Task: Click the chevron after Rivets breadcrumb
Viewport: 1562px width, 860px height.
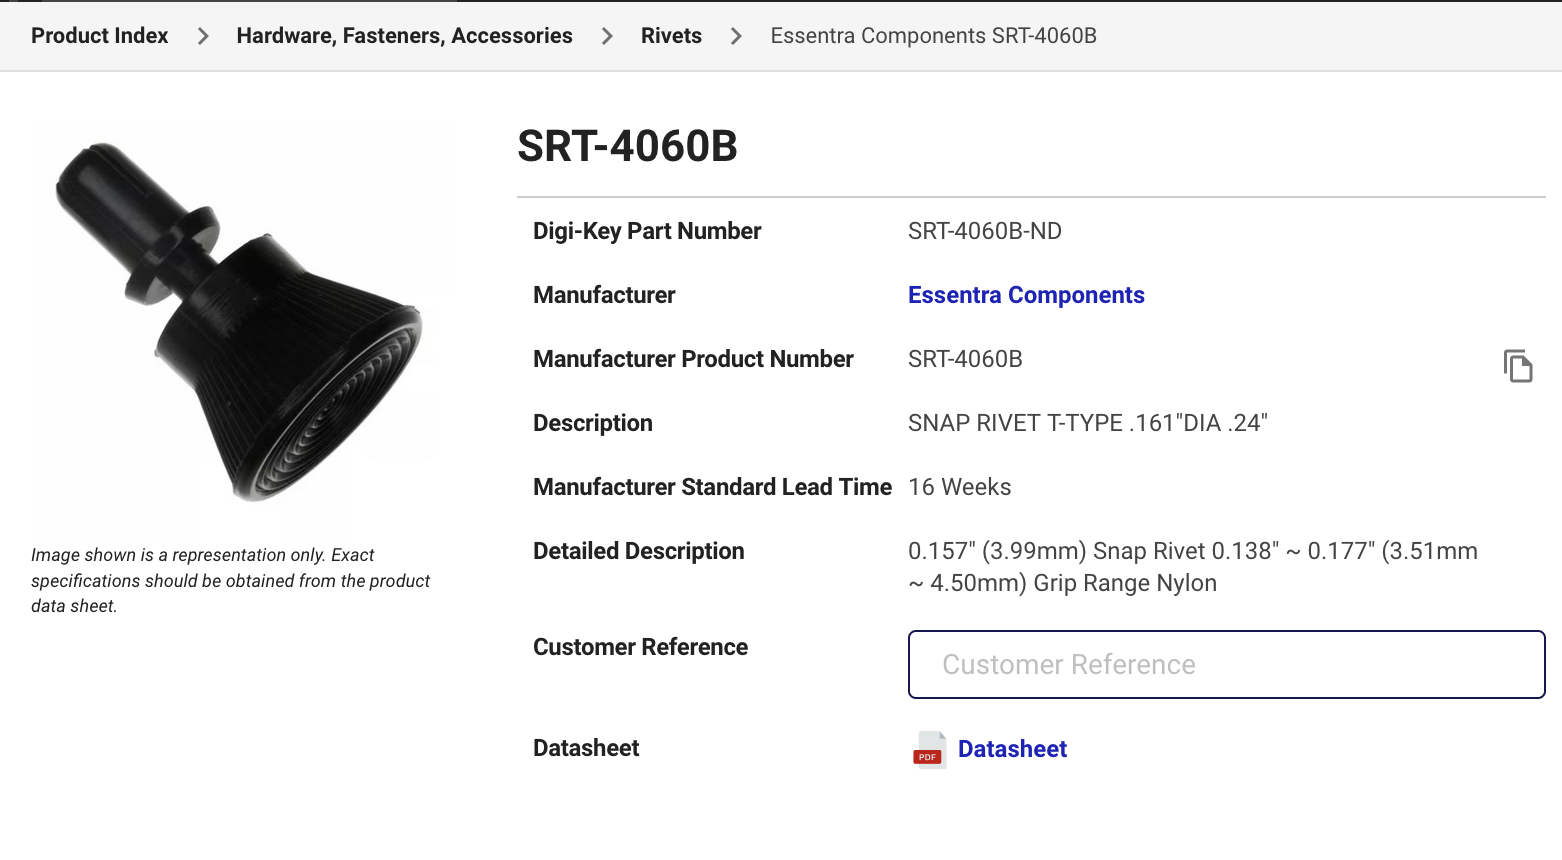Action: pyautogui.click(x=736, y=36)
